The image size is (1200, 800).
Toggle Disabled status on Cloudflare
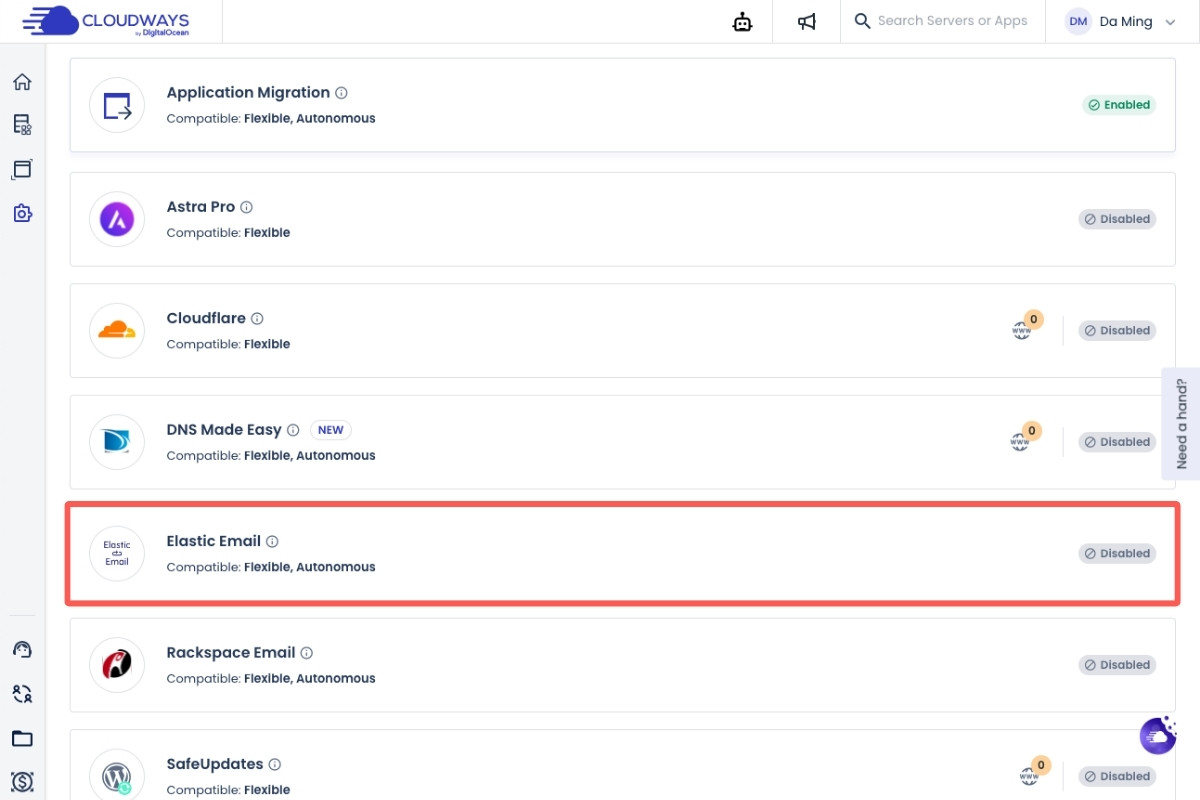(1117, 330)
